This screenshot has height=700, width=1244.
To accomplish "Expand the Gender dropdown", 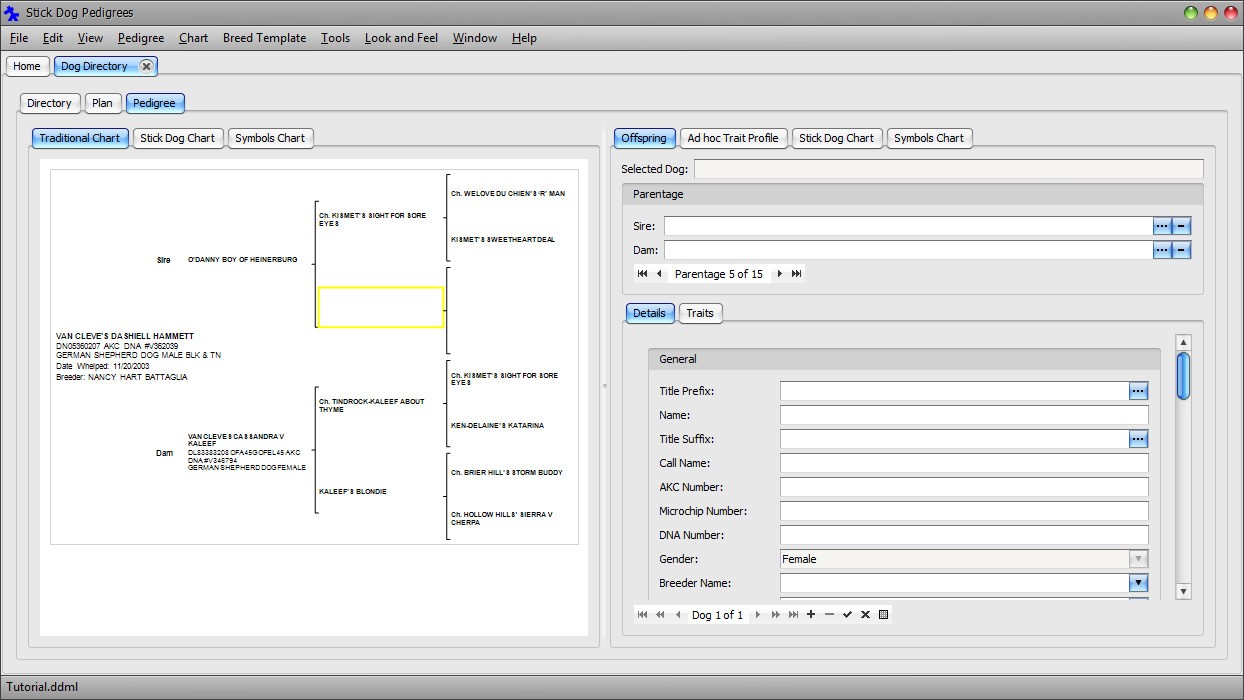I will pos(1138,559).
